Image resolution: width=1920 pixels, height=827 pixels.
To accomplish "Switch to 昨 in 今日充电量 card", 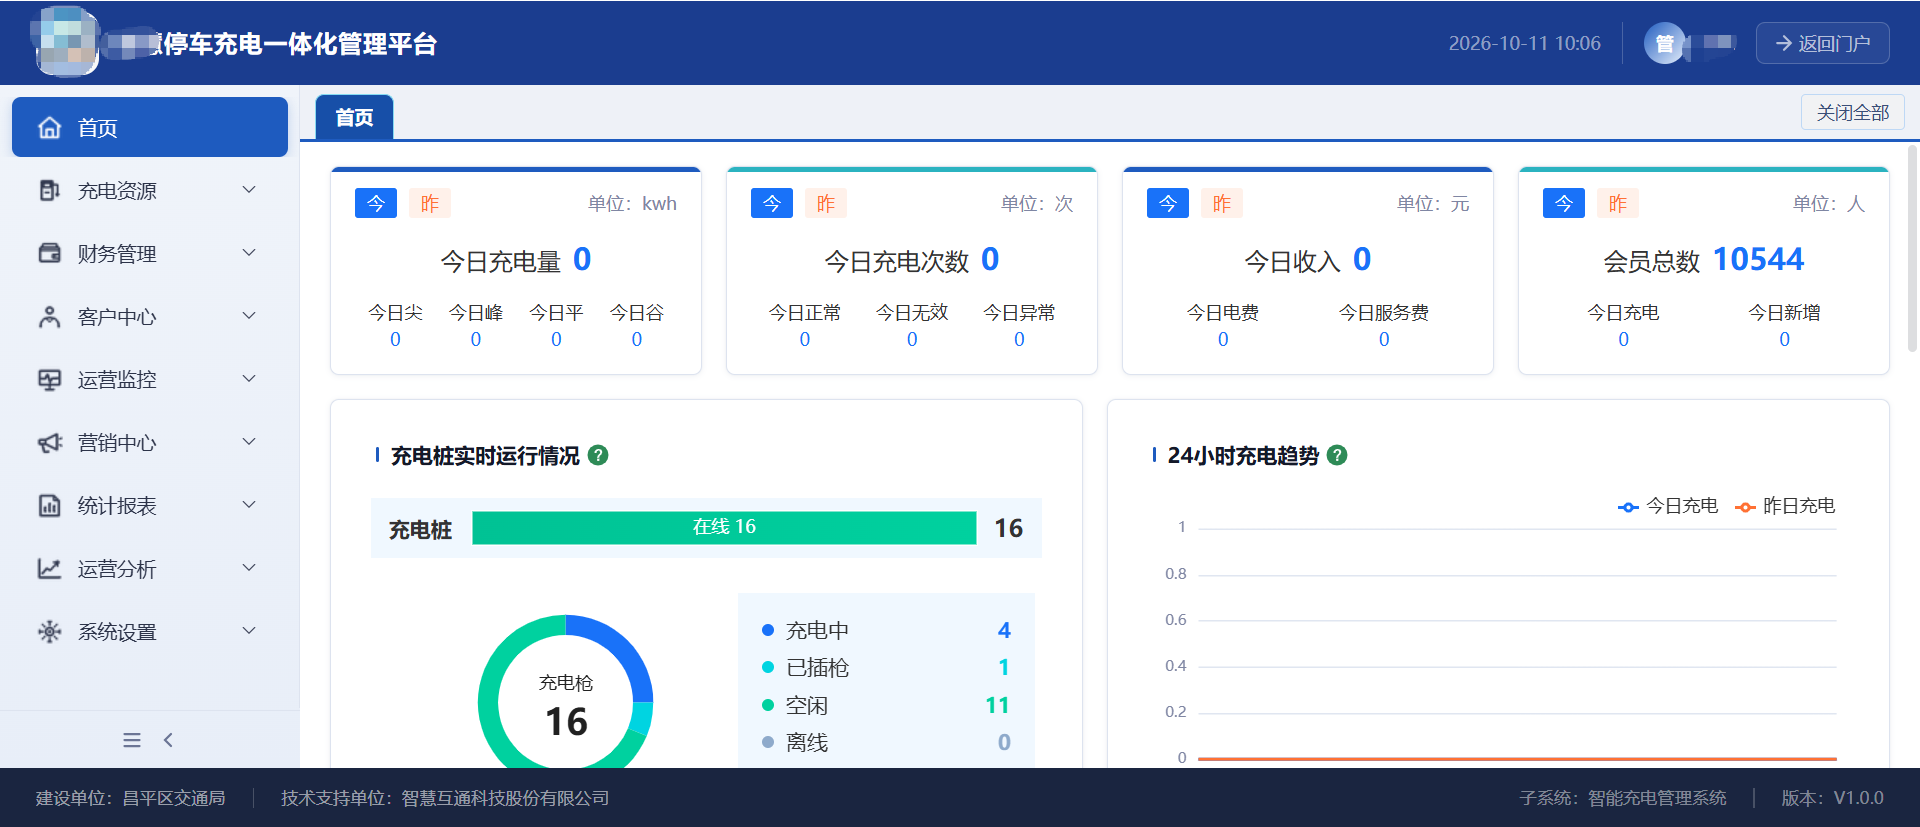I will click(x=430, y=203).
